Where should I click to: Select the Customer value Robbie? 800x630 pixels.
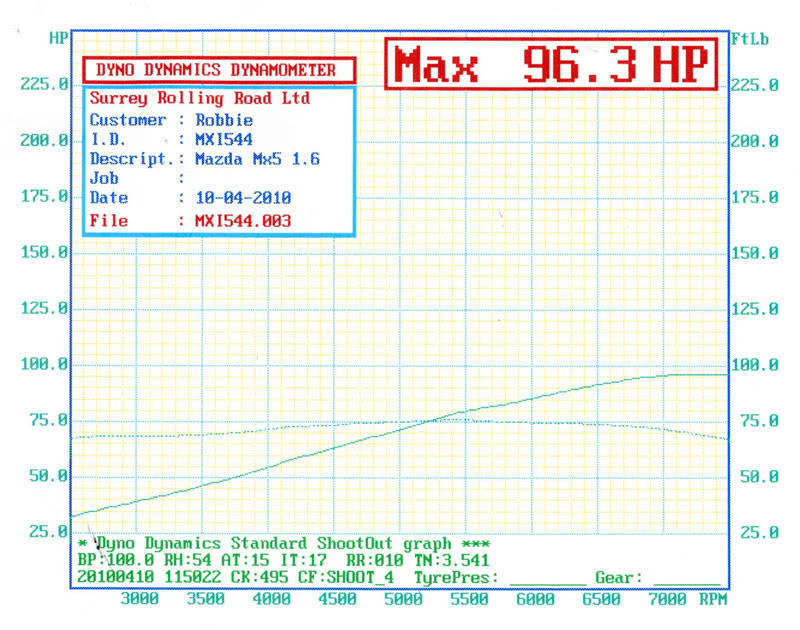point(224,120)
